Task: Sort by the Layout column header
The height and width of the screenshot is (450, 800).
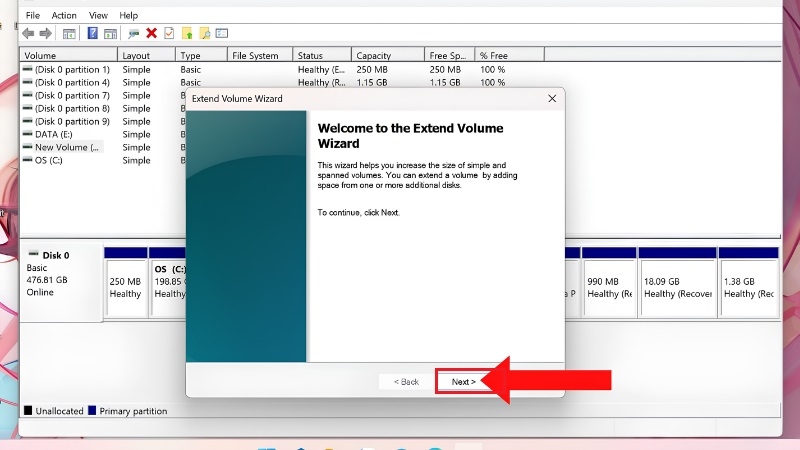Action: (146, 55)
